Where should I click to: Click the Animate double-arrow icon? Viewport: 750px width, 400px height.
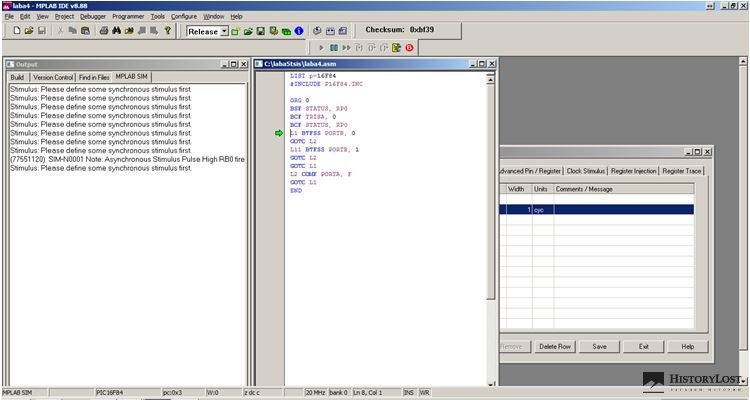tap(346, 48)
